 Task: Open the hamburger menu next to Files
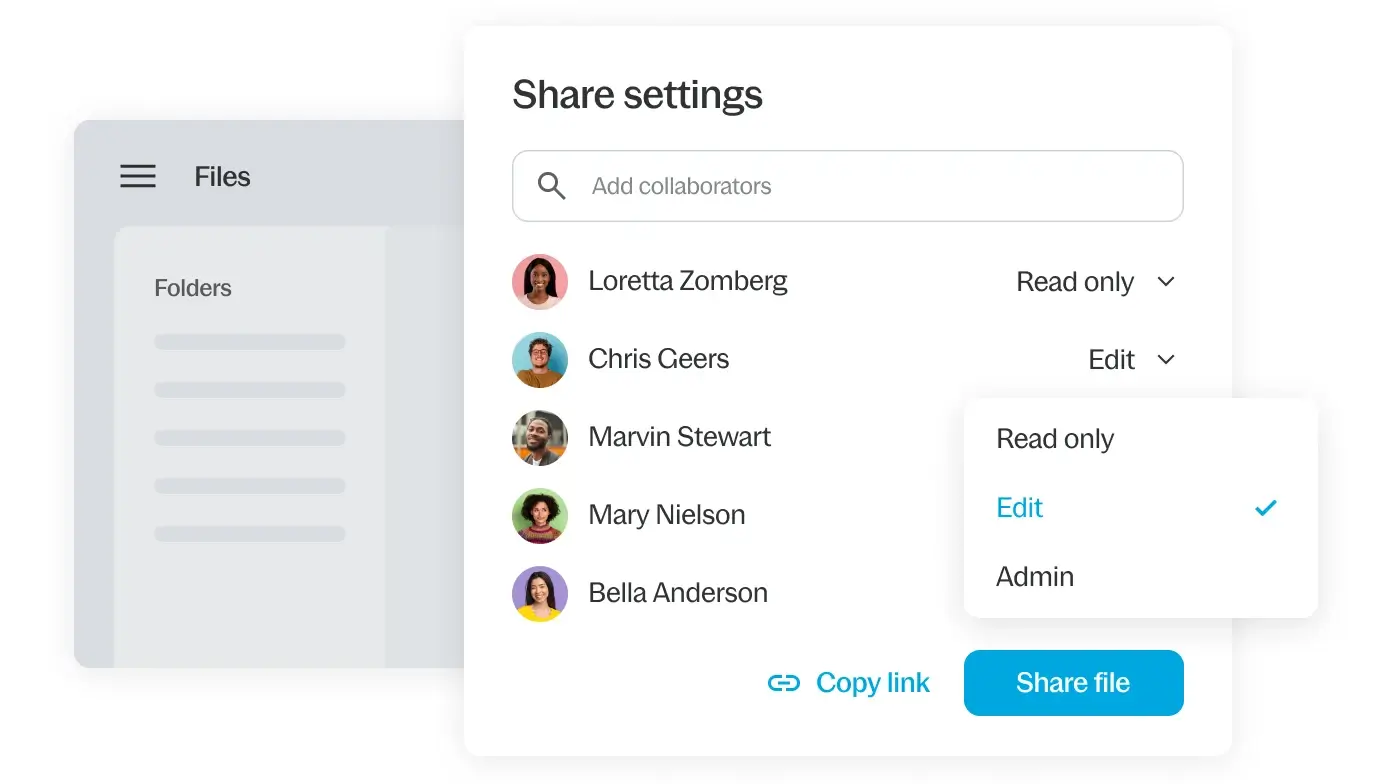[138, 177]
